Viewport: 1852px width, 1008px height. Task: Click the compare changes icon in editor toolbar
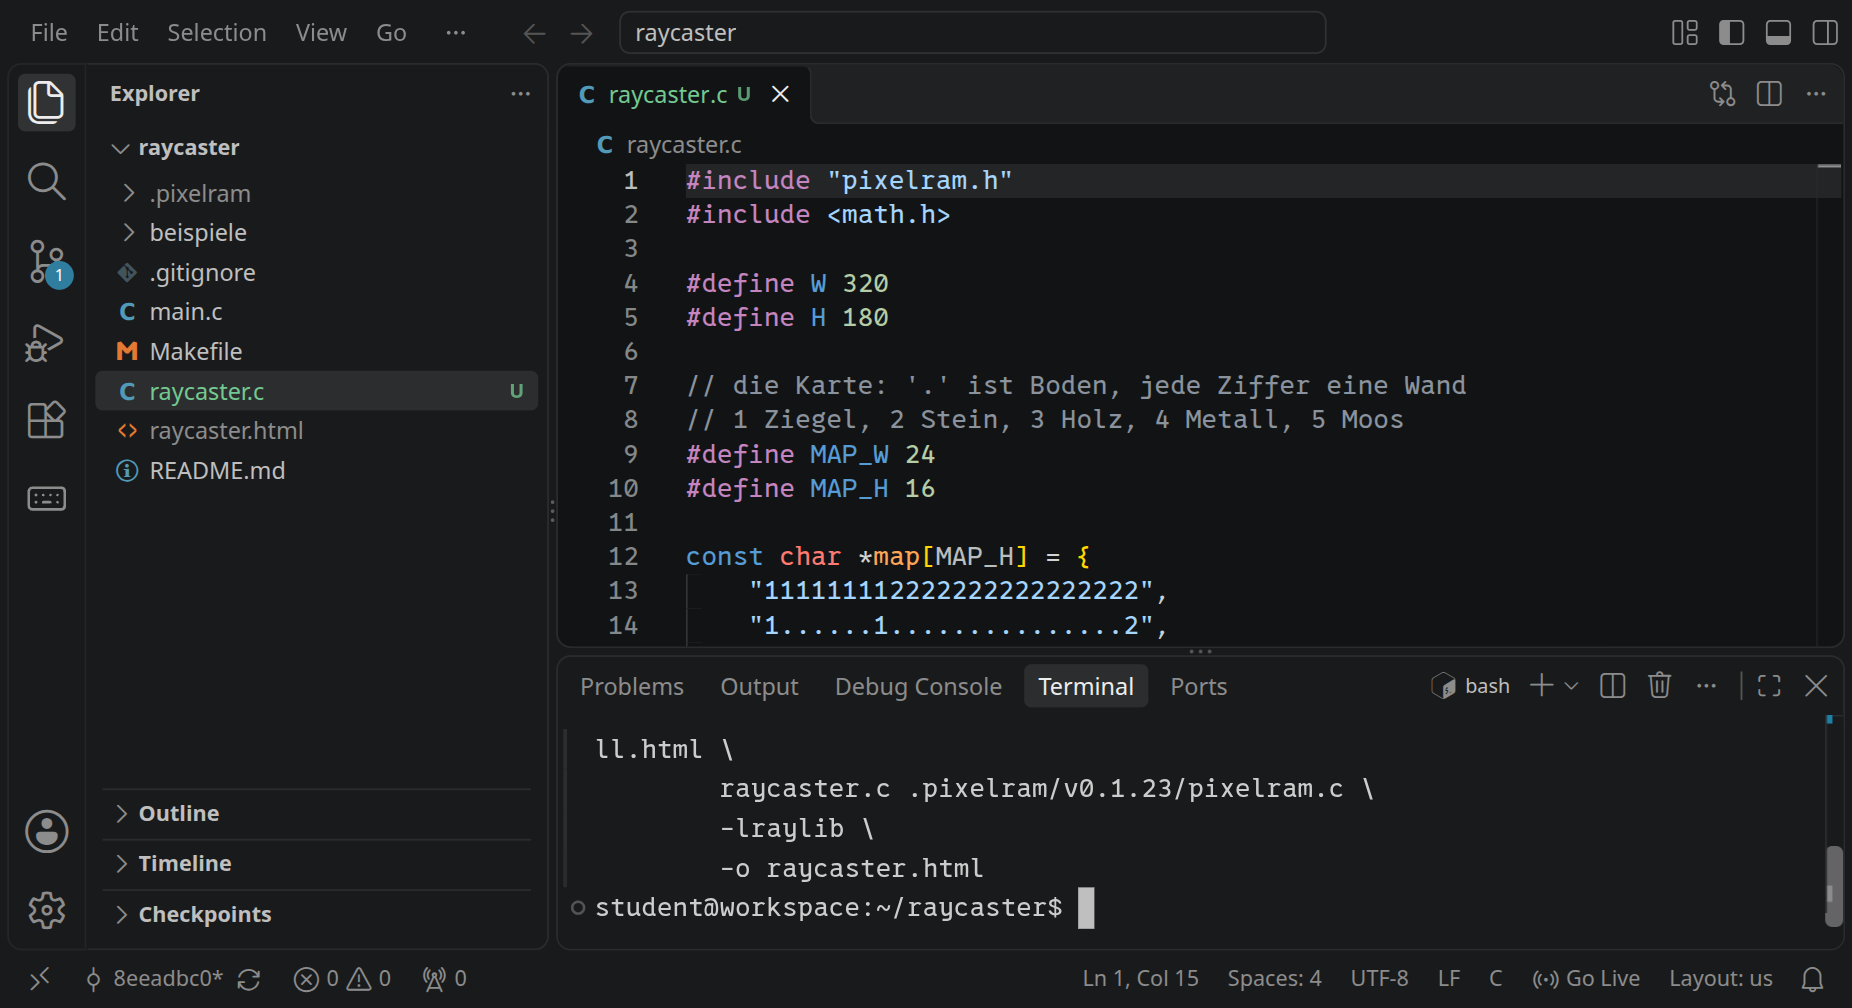1722,94
